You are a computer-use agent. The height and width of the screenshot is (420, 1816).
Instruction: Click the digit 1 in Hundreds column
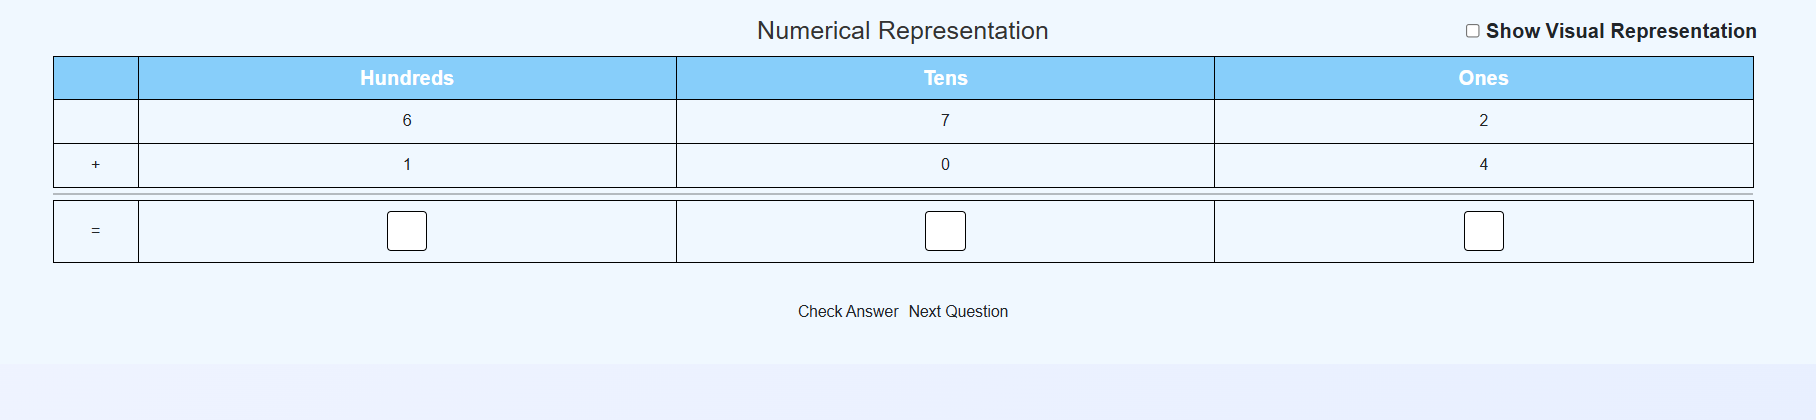[407, 164]
